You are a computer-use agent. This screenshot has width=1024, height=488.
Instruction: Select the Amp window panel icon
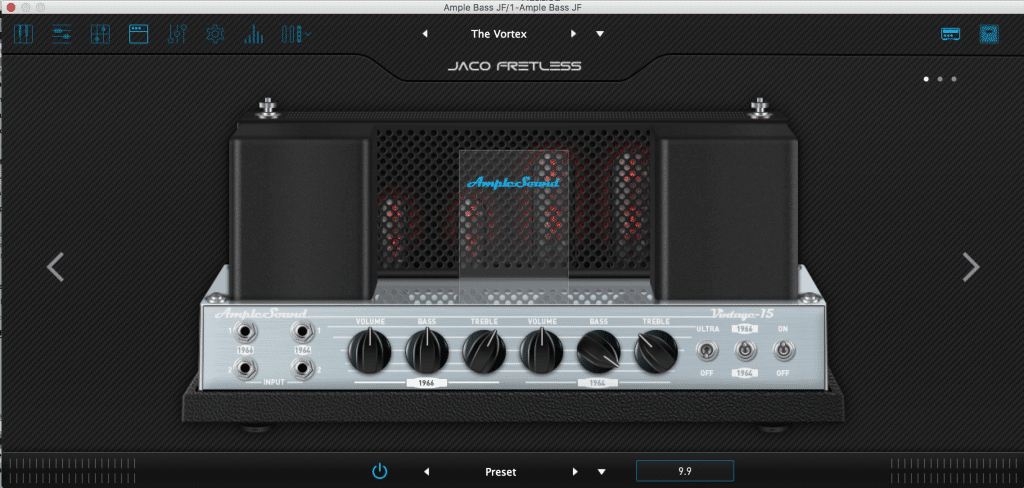138,34
